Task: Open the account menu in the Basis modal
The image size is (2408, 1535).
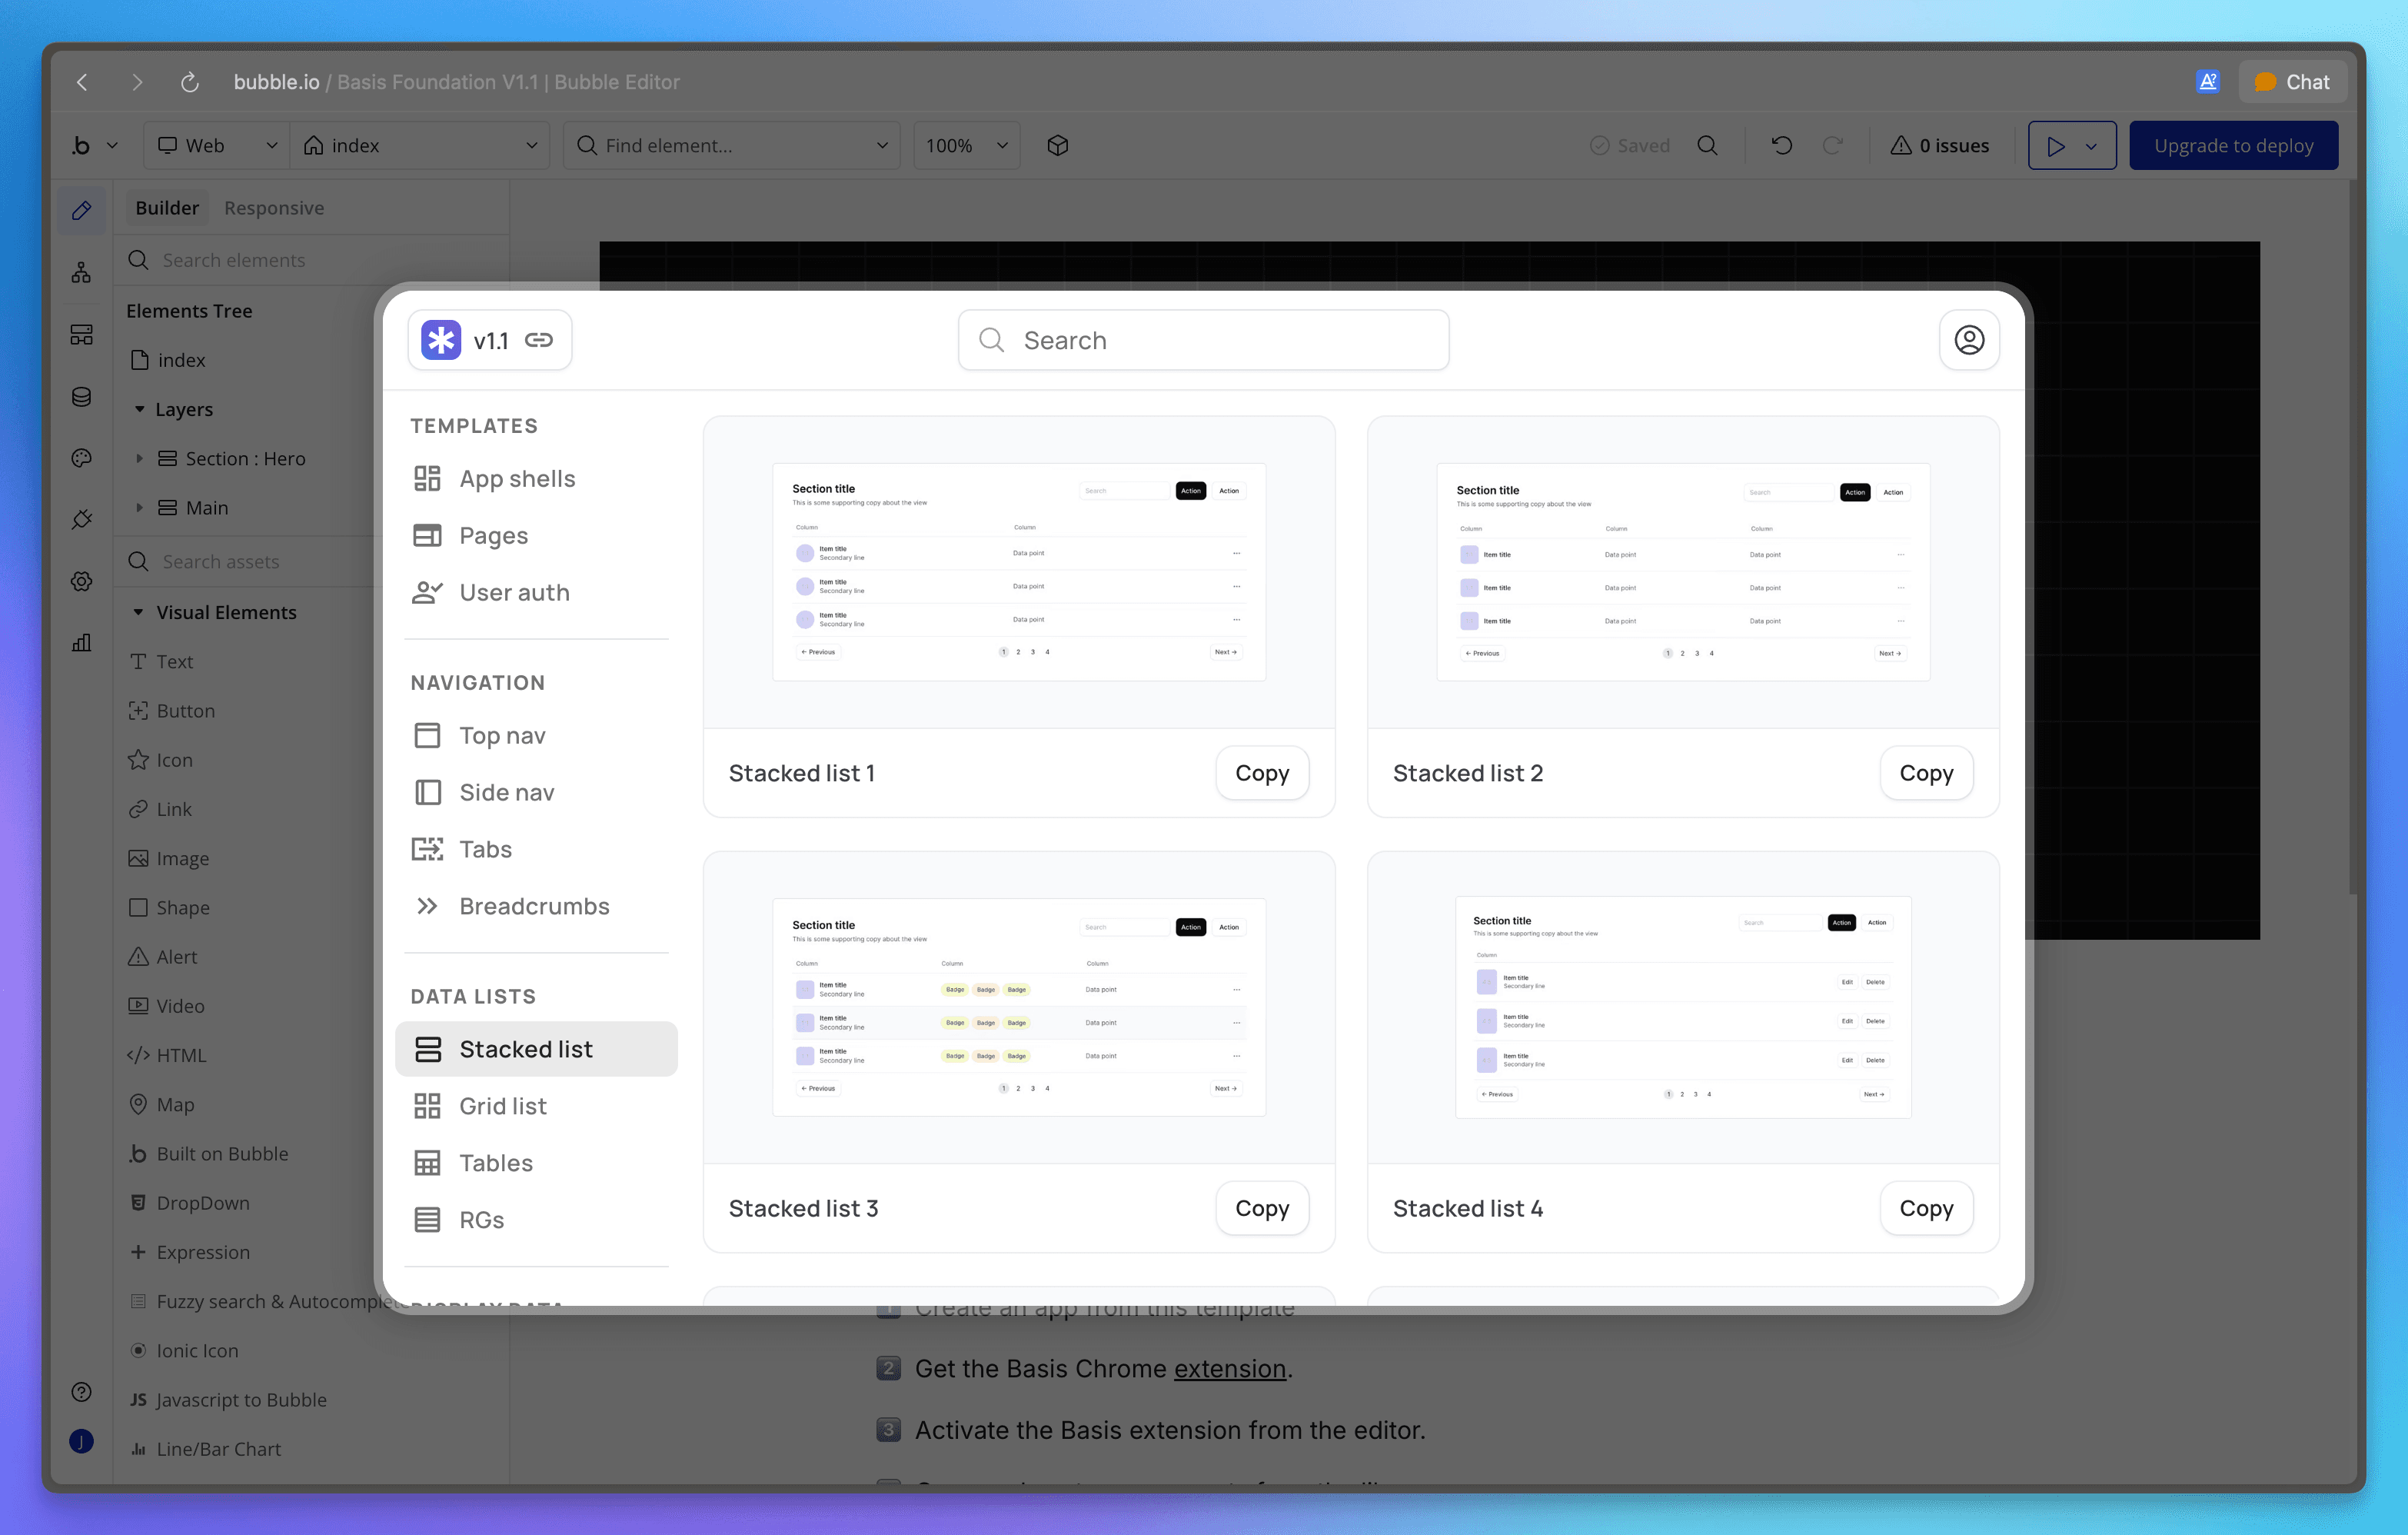Action: [x=1969, y=340]
